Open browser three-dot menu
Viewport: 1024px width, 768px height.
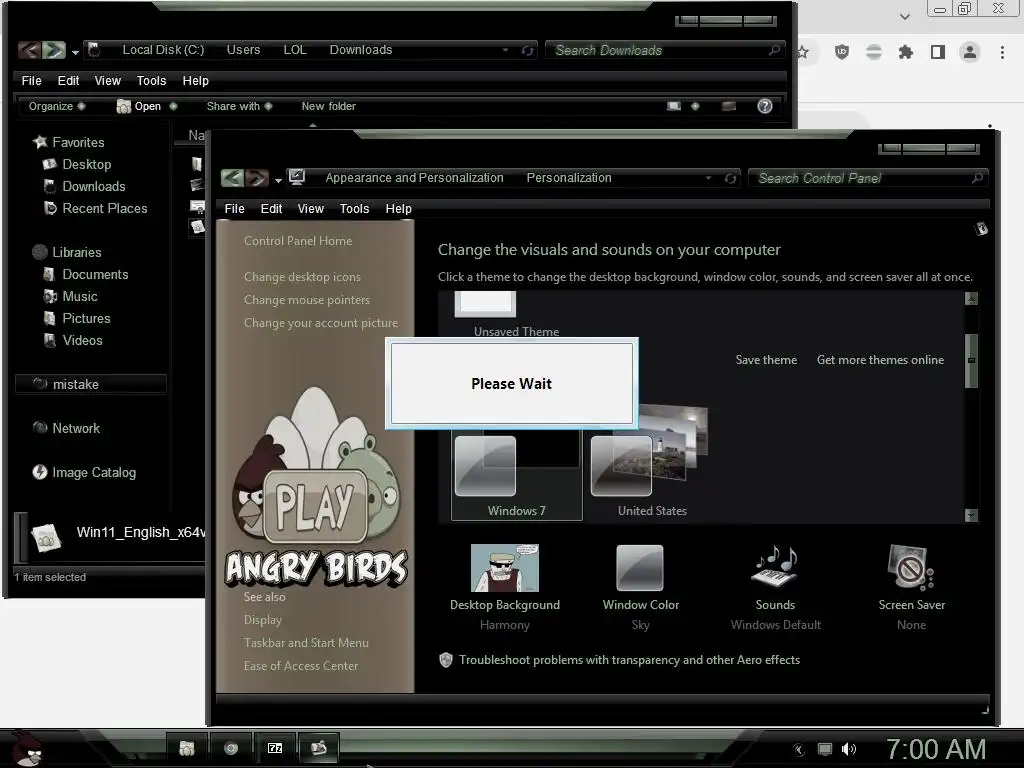coord(1002,52)
